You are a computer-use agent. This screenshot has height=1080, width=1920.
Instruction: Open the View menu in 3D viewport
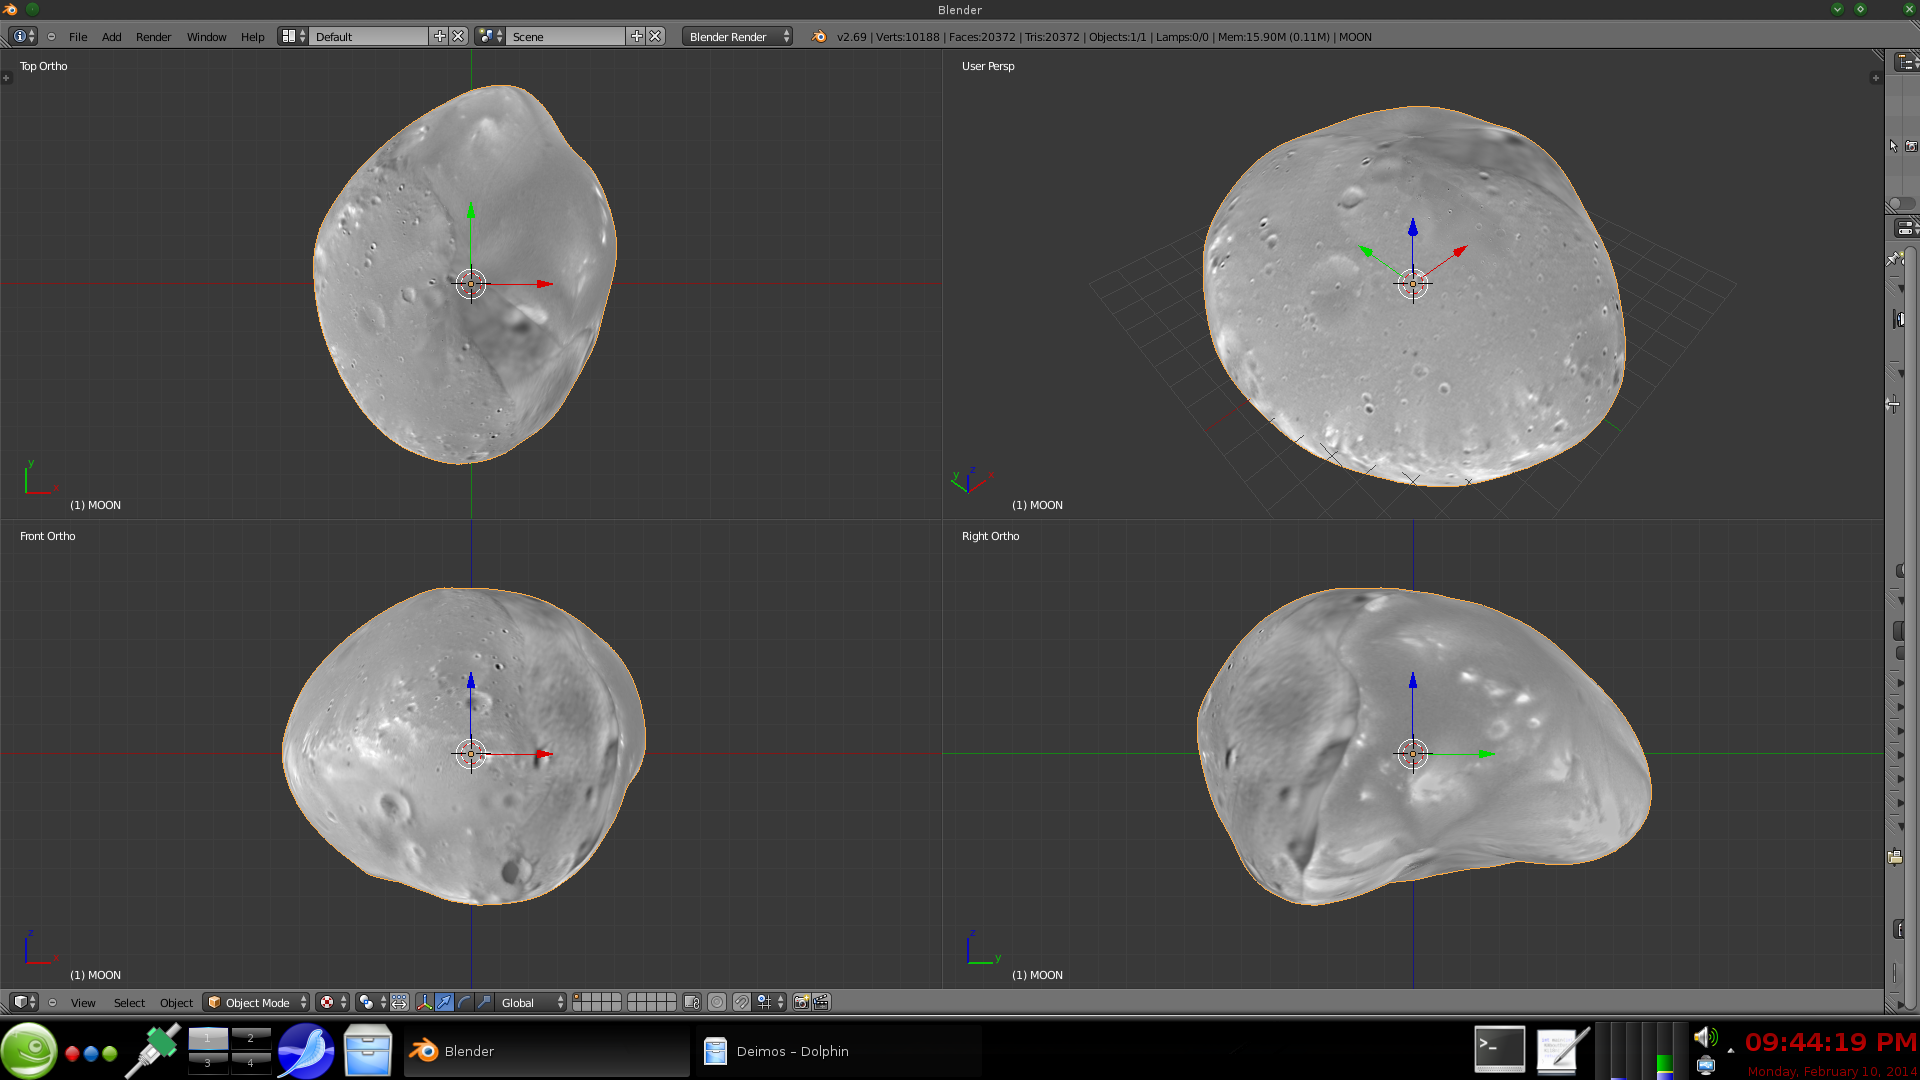[83, 1003]
